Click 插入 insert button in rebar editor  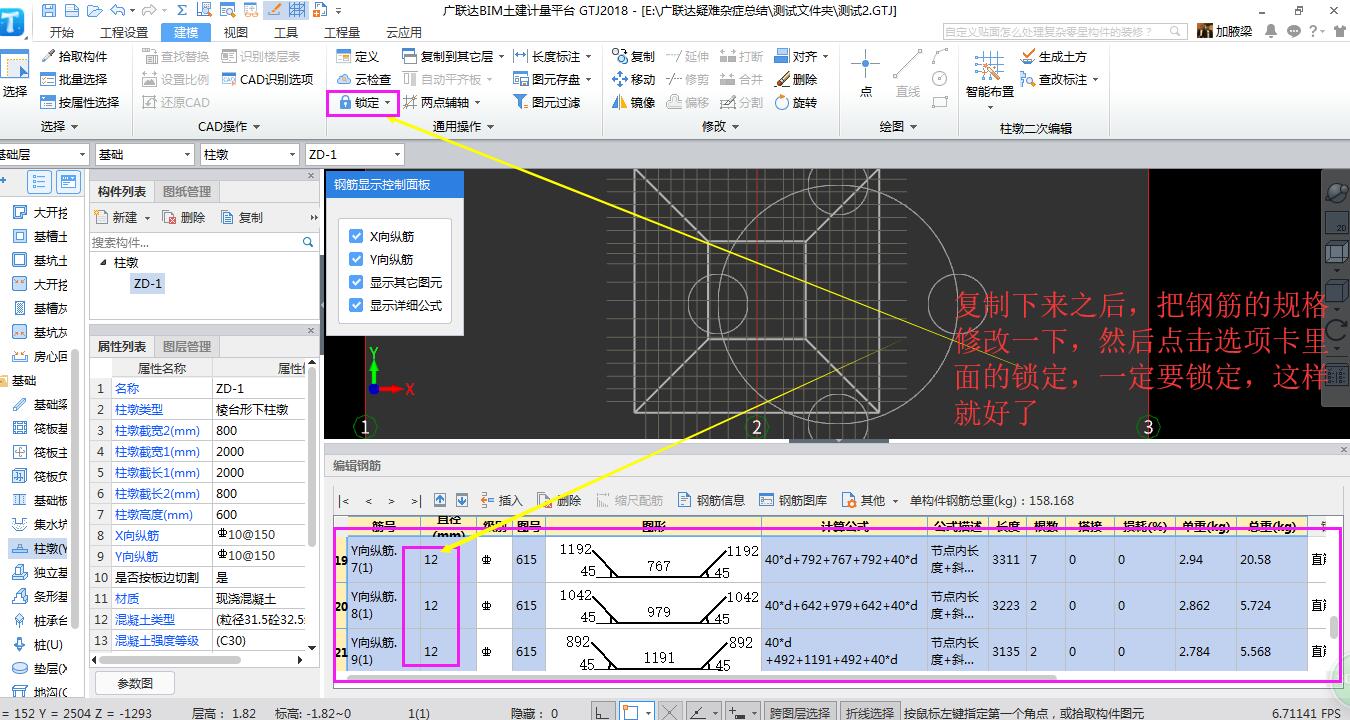501,500
